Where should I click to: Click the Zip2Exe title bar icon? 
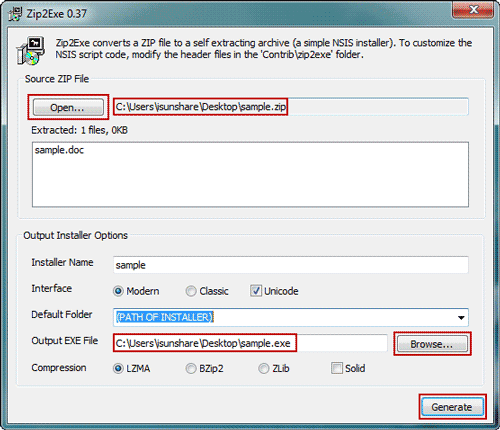(x=15, y=14)
